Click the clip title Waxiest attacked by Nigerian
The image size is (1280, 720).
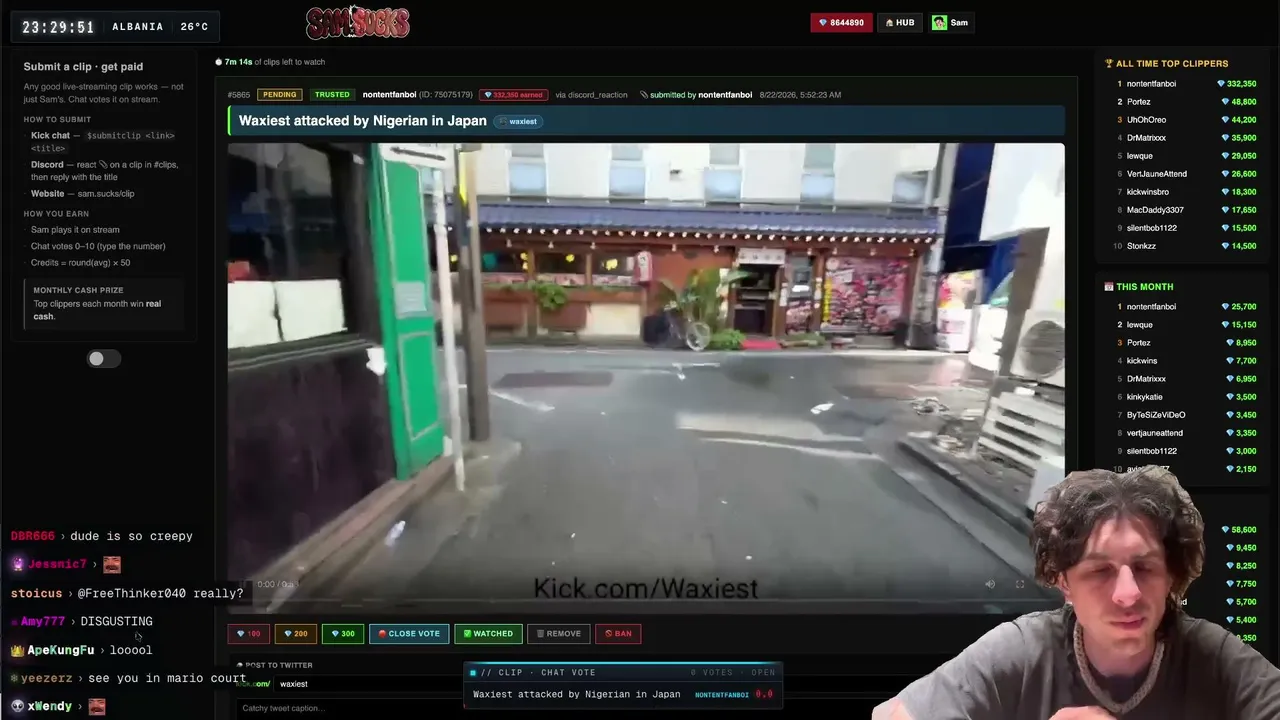click(x=363, y=121)
